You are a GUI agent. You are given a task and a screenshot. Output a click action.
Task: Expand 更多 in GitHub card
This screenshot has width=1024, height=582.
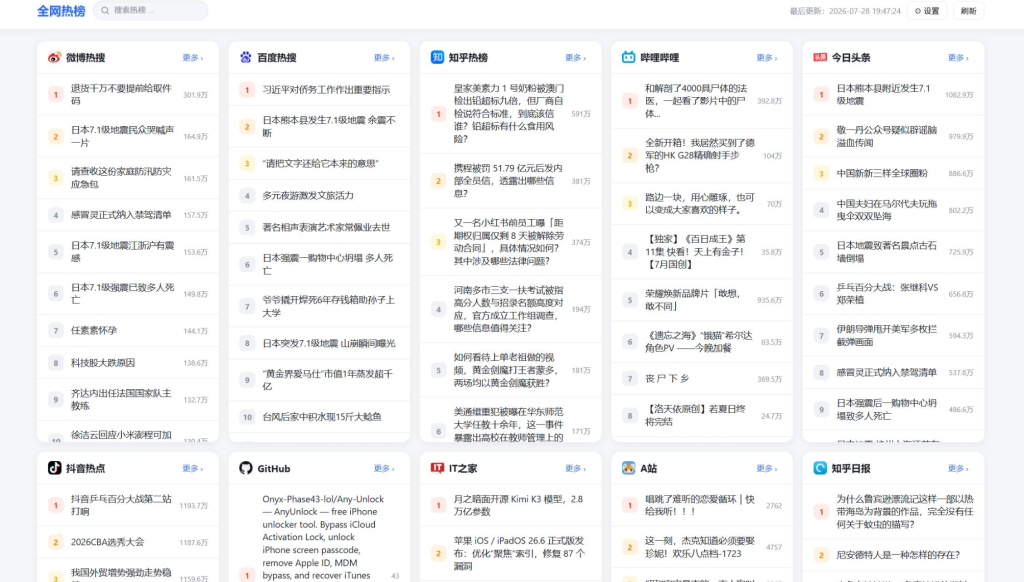pyautogui.click(x=384, y=468)
